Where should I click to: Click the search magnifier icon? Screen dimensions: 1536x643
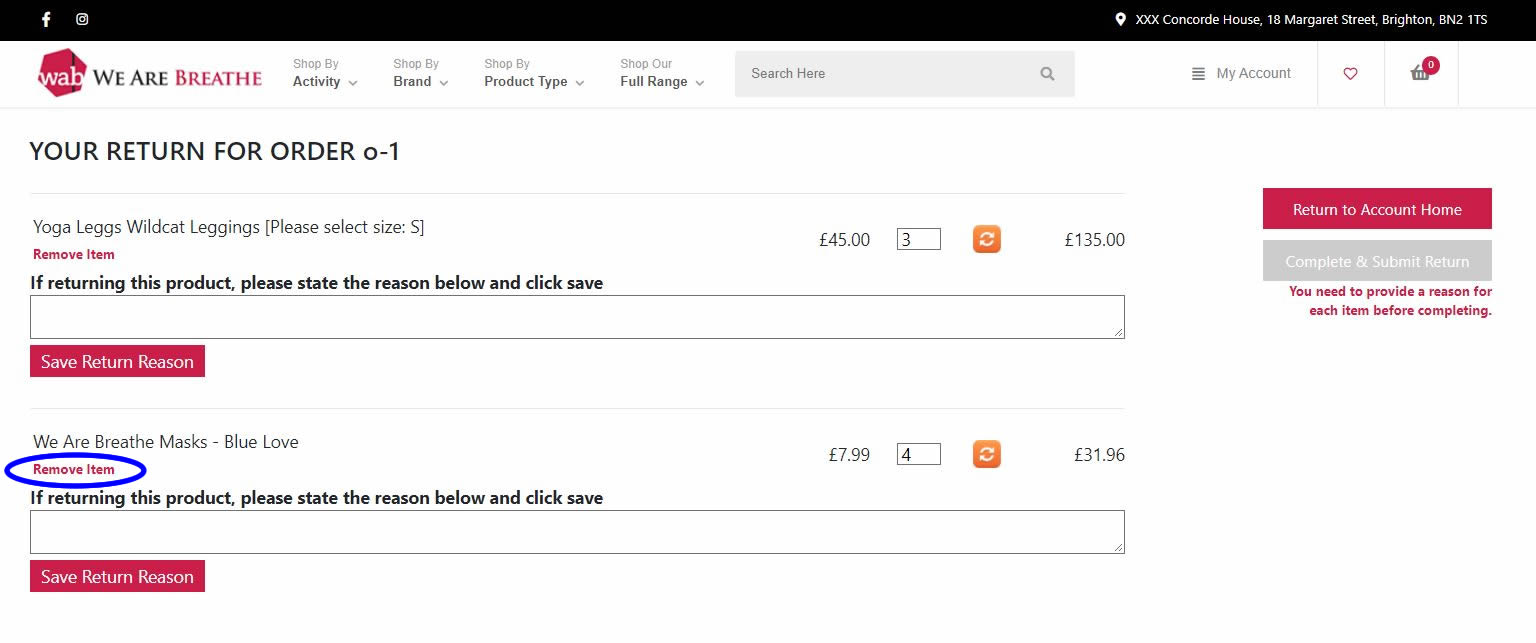click(x=1047, y=74)
